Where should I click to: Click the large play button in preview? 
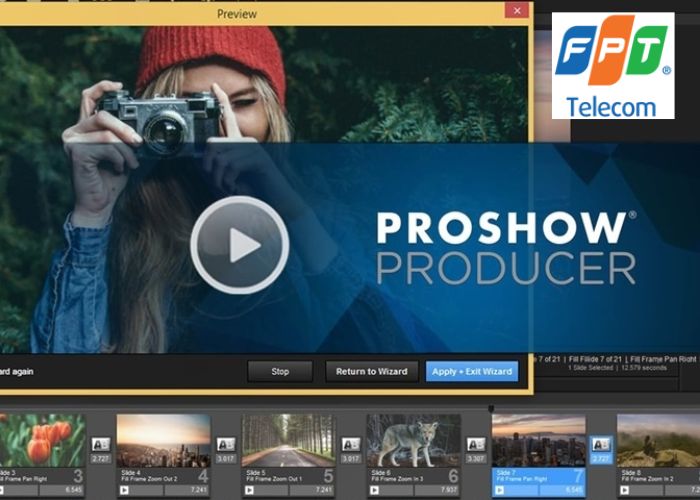click(x=239, y=245)
